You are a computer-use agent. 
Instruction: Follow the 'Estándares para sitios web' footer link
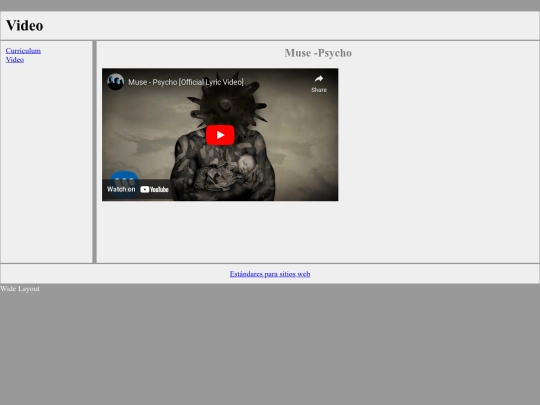tap(270, 274)
